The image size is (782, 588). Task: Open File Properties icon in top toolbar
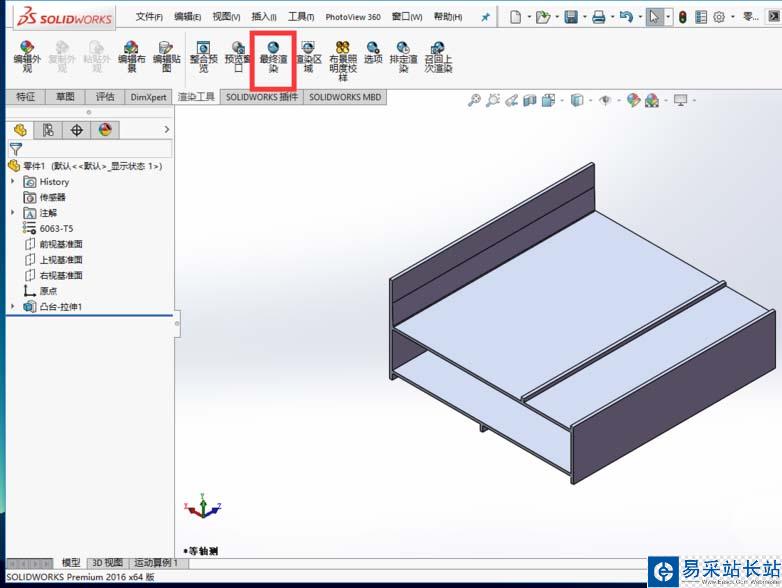701,17
